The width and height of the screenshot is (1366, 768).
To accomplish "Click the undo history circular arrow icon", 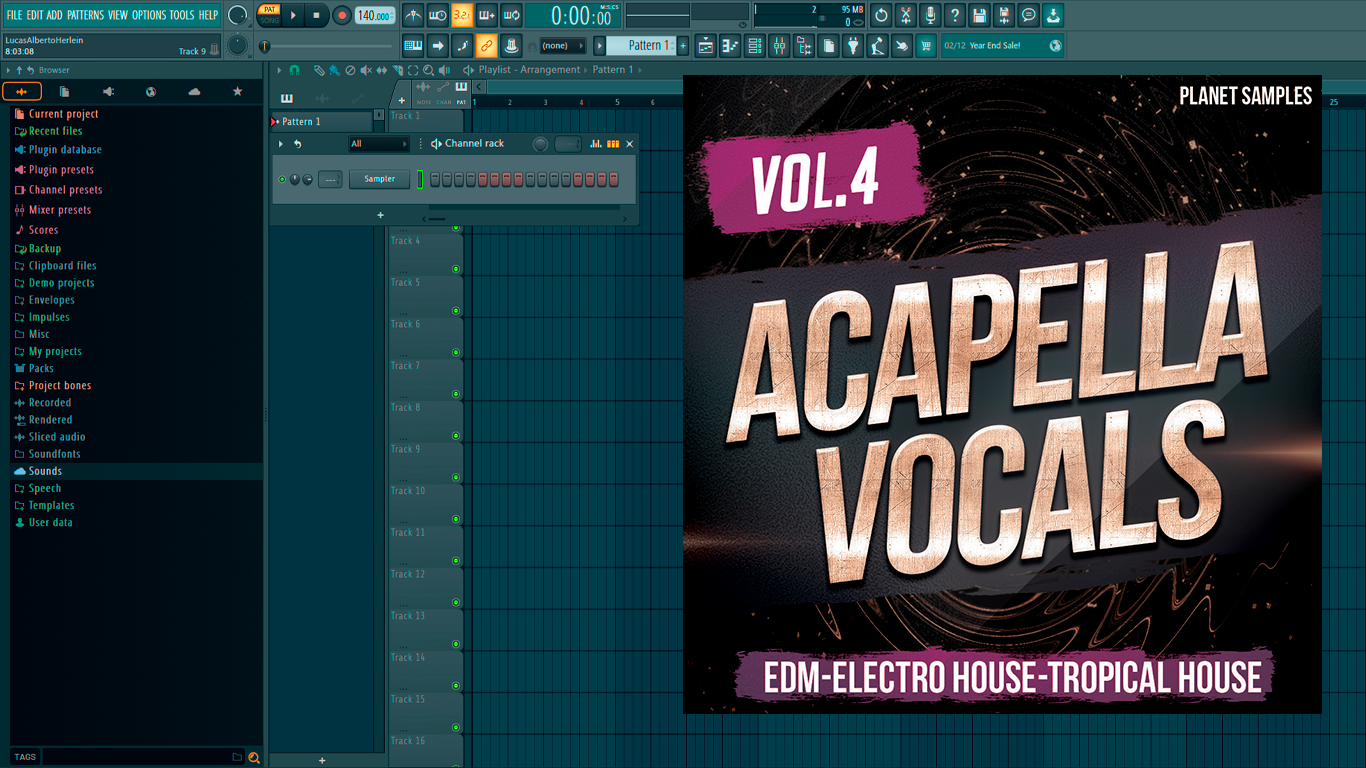I will pos(881,15).
